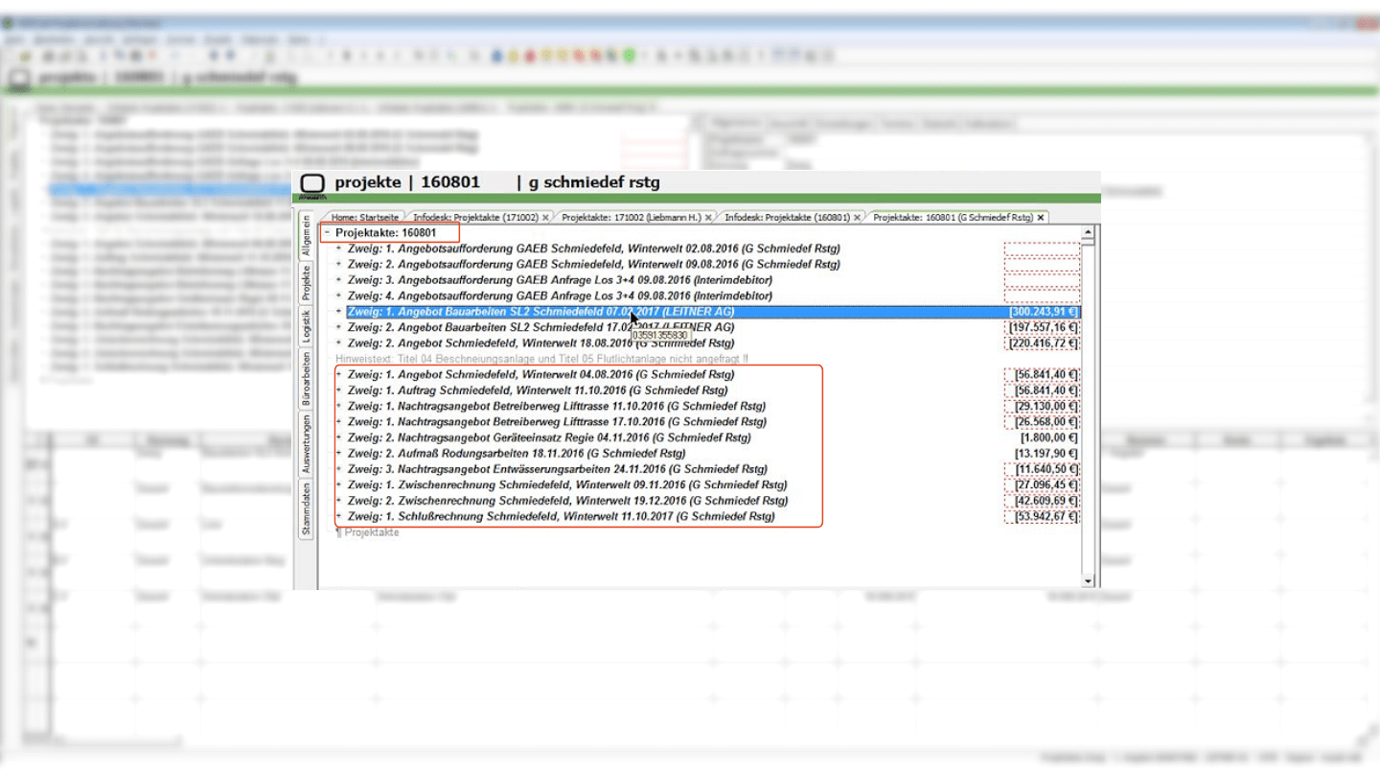The height and width of the screenshot is (780, 1380).
Task: Click the 300.243,91 € amount value
Action: (1043, 312)
